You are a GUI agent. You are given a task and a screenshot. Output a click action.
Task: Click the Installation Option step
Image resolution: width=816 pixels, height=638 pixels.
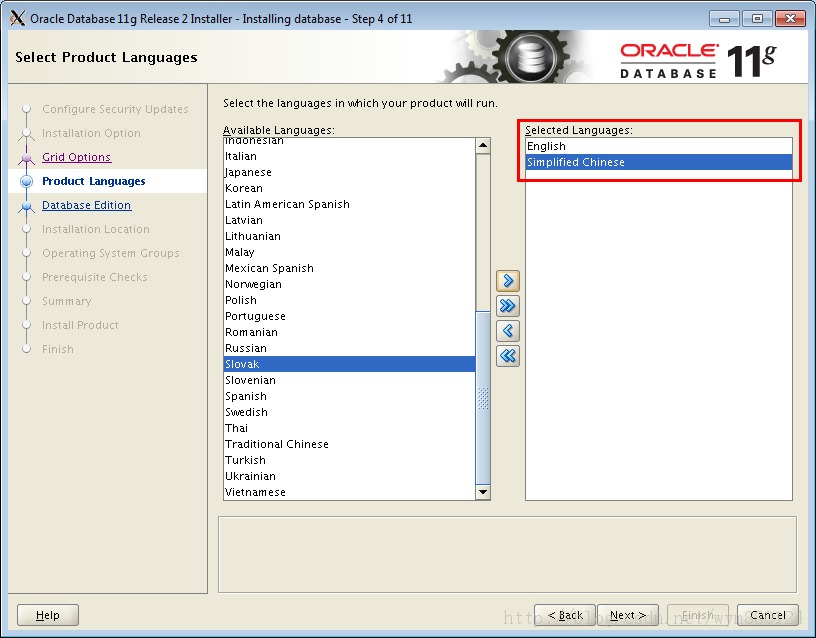tap(91, 133)
